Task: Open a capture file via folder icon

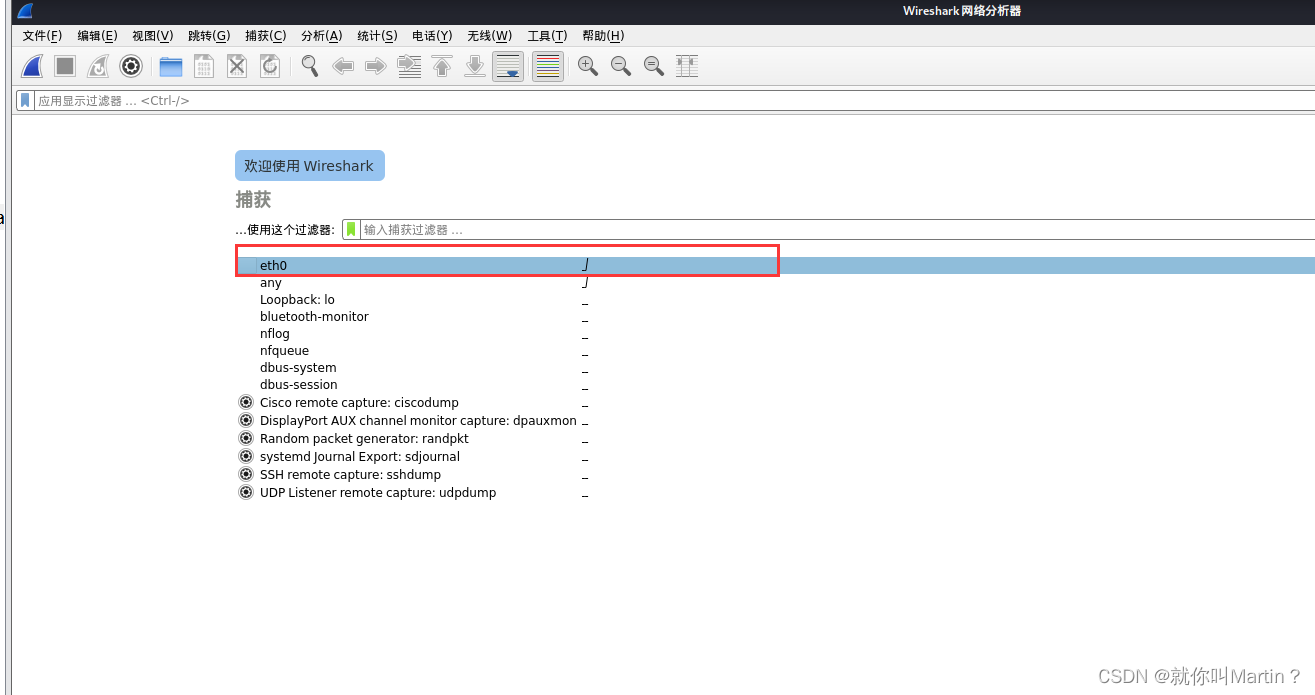Action: coord(171,66)
